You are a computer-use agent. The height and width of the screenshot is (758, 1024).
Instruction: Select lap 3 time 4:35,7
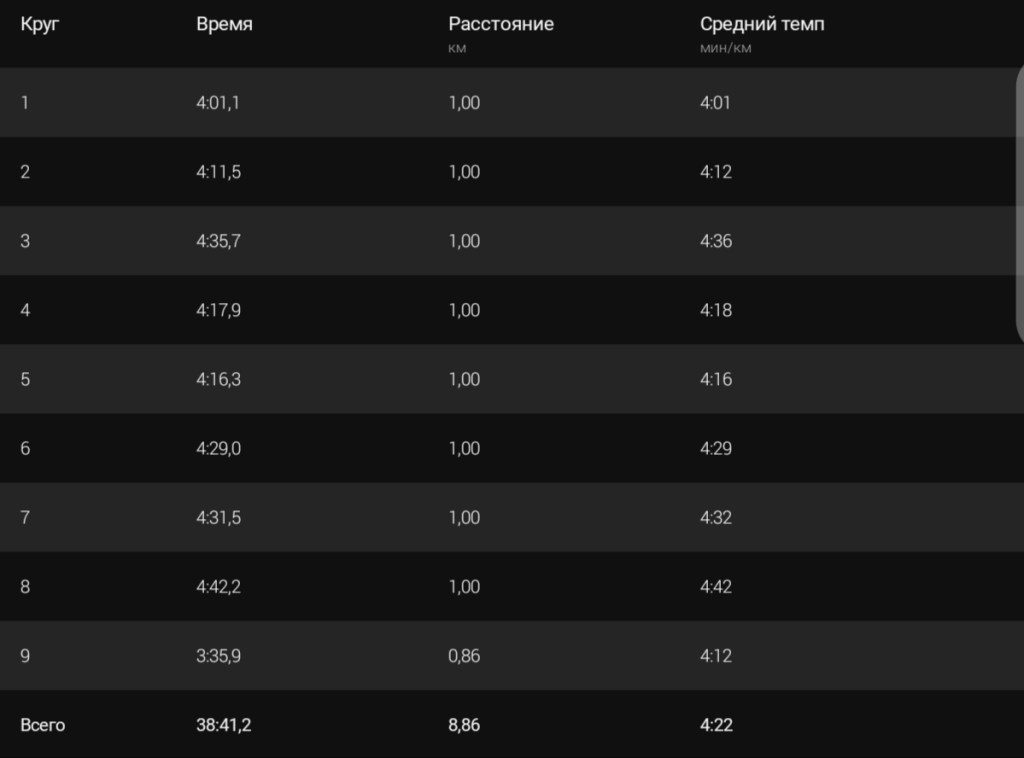click(x=218, y=241)
